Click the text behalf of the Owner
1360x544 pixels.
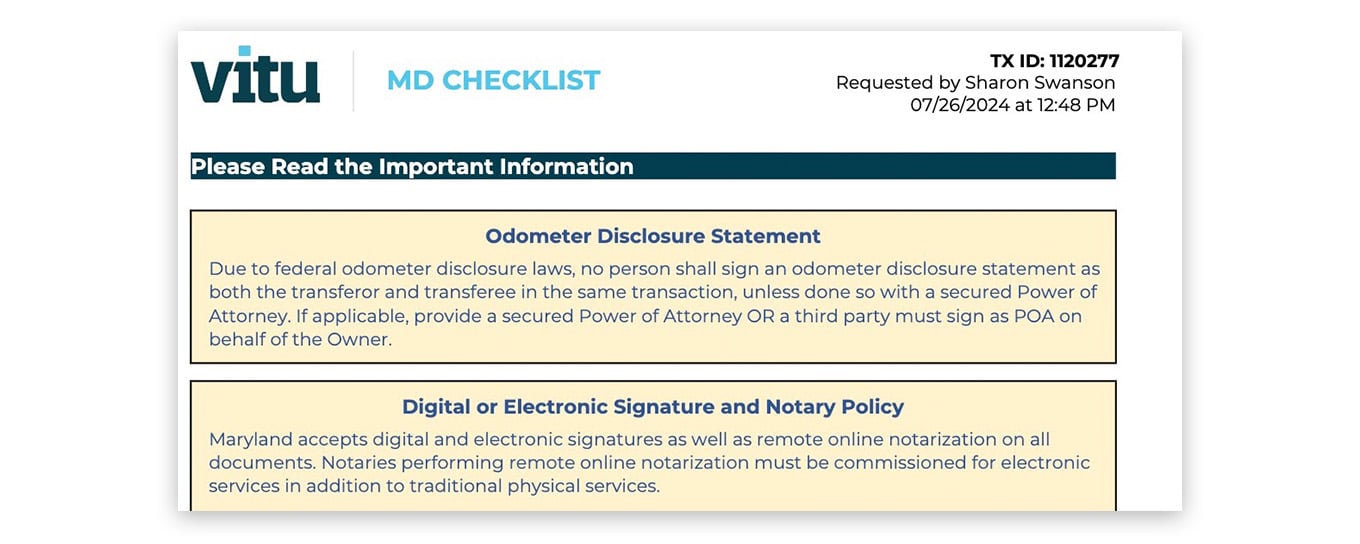point(300,339)
